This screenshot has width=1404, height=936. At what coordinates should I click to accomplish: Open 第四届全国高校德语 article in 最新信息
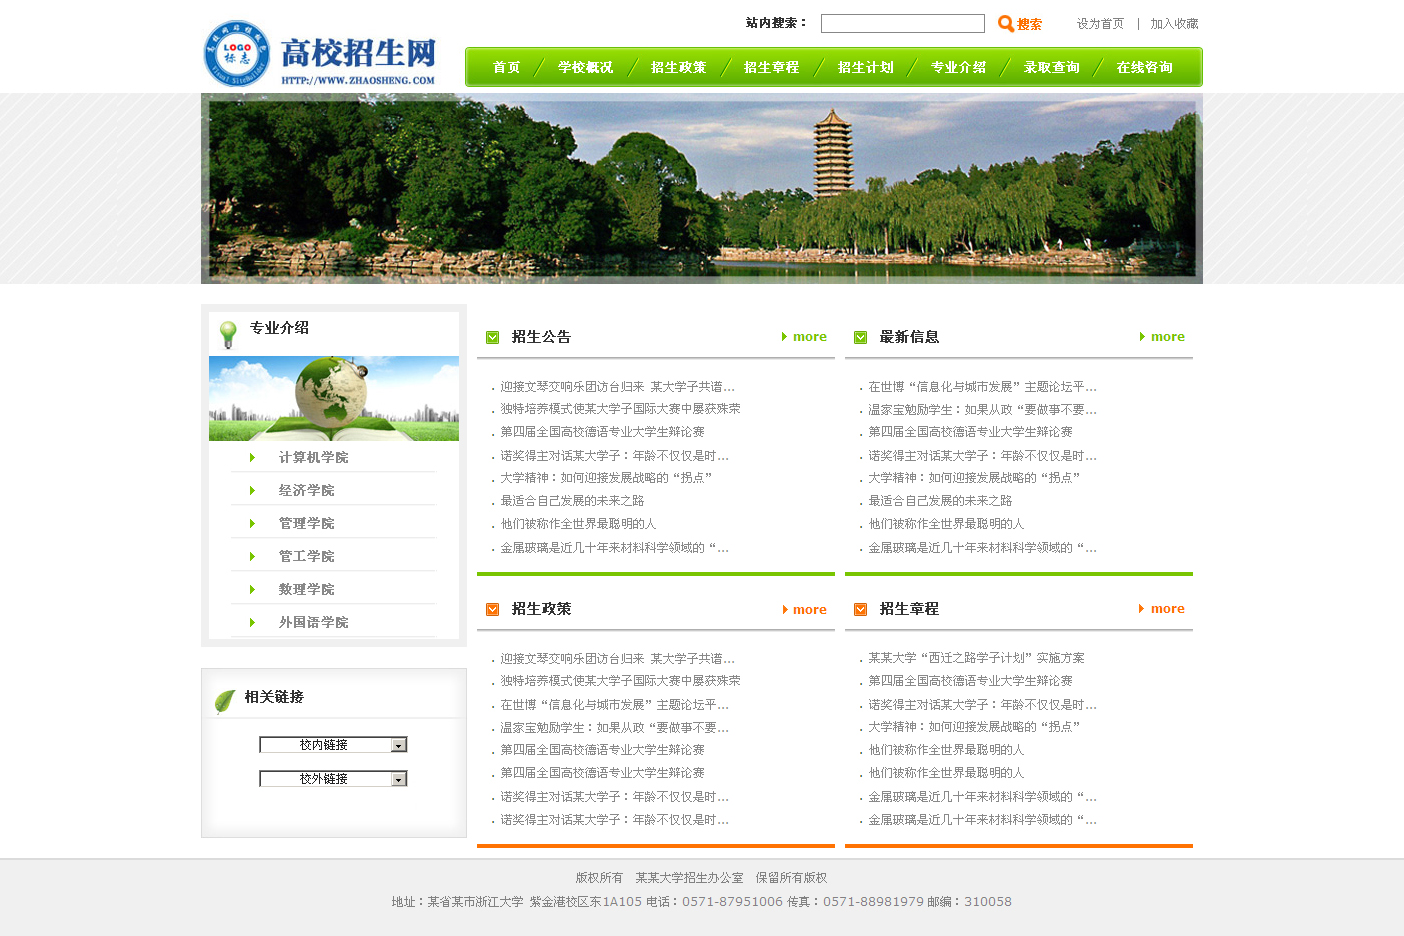click(970, 432)
